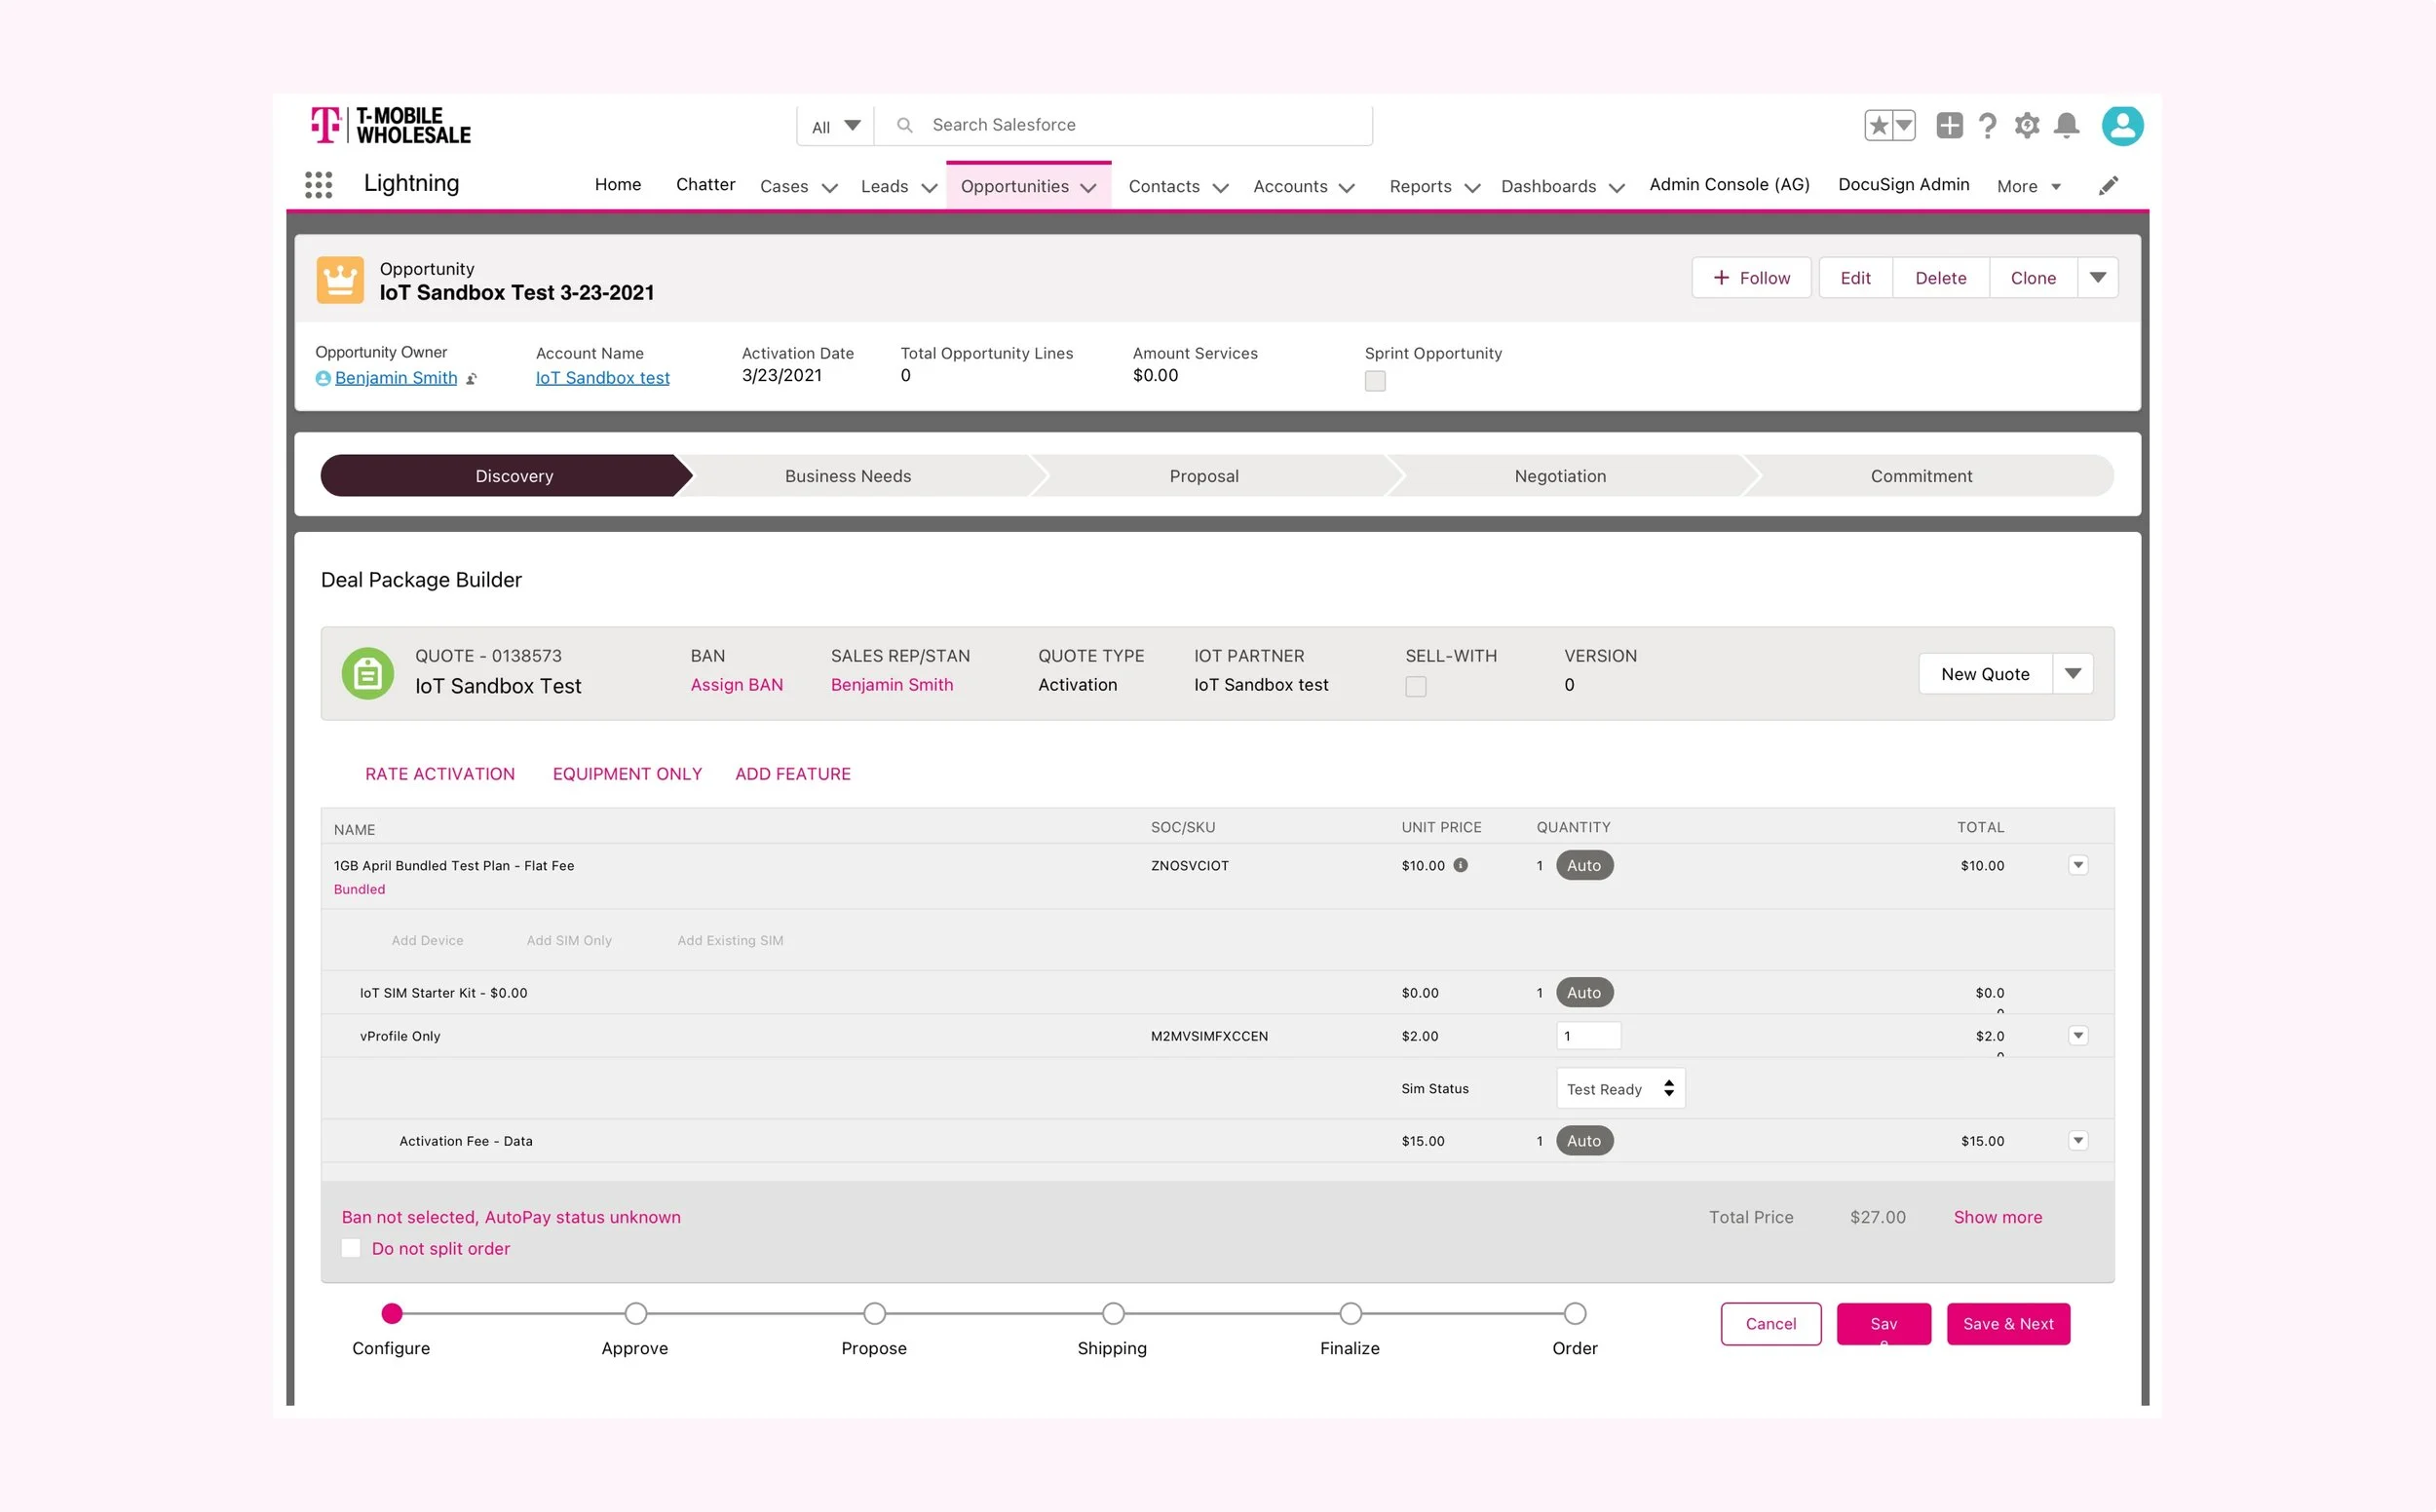2436x1512 pixels.
Task: Expand the Accounts tab chevron
Action: point(1347,187)
